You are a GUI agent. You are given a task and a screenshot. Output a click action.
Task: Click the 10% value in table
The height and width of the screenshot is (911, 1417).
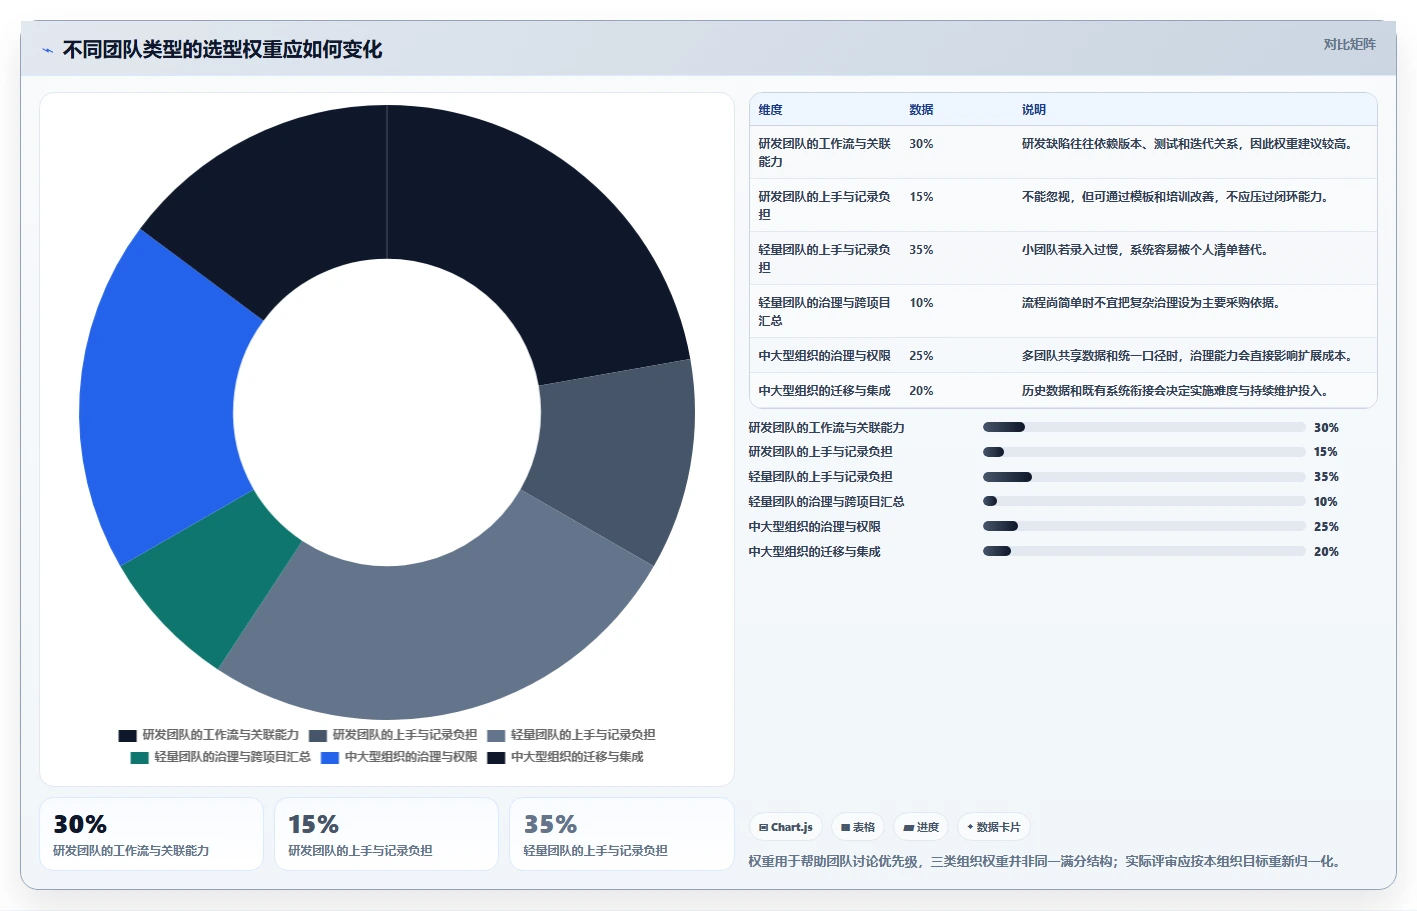[921, 303]
